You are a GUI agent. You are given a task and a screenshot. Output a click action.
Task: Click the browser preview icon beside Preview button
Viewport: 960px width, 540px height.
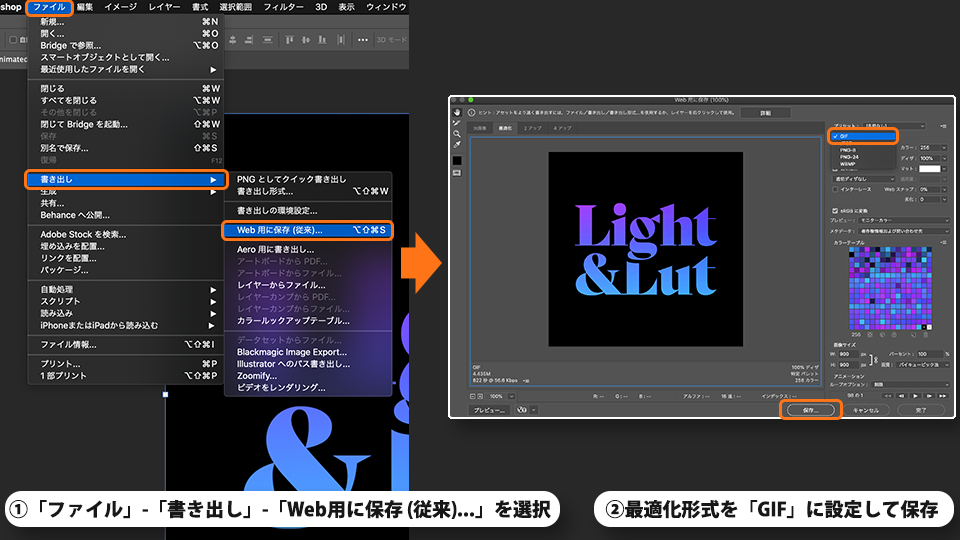522,410
